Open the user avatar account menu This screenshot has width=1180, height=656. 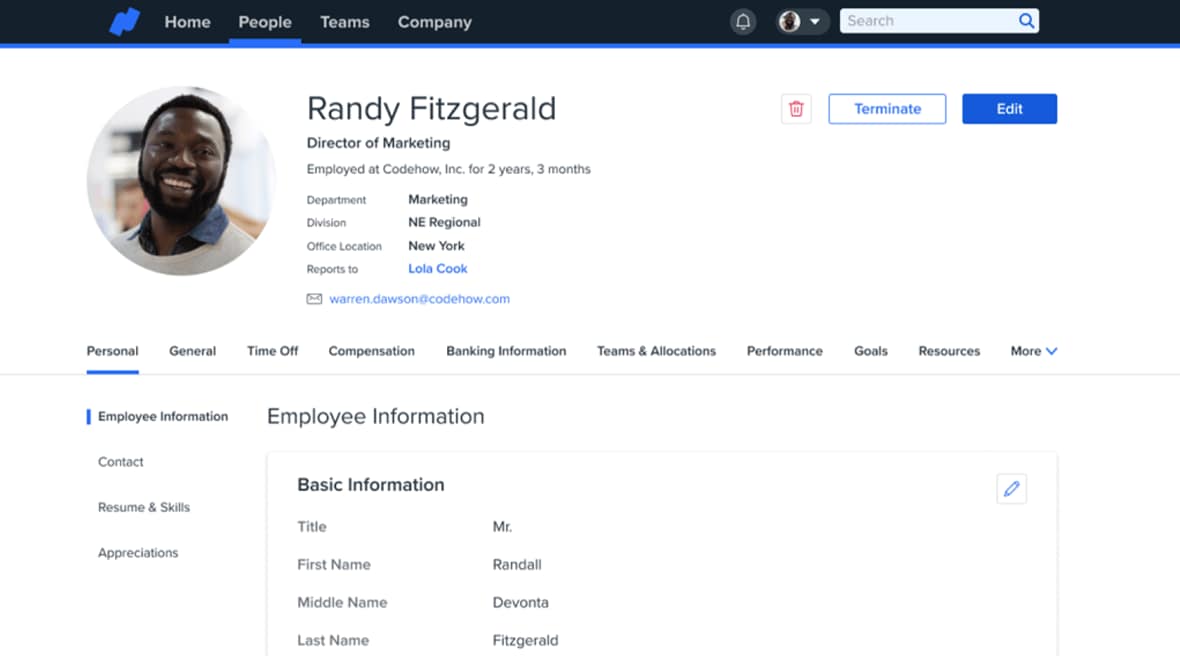click(802, 22)
